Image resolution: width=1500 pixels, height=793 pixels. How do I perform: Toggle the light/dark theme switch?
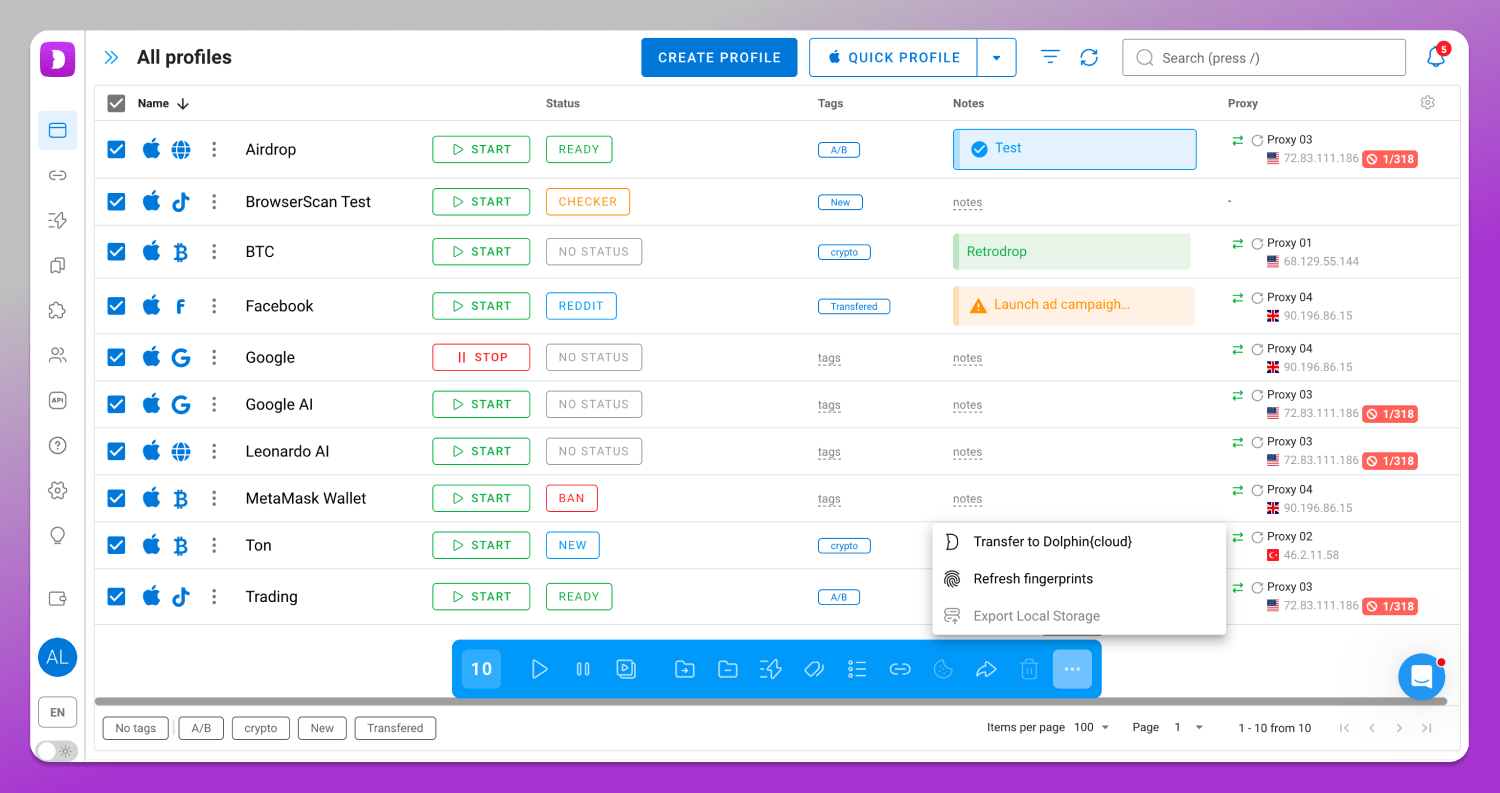tap(57, 751)
